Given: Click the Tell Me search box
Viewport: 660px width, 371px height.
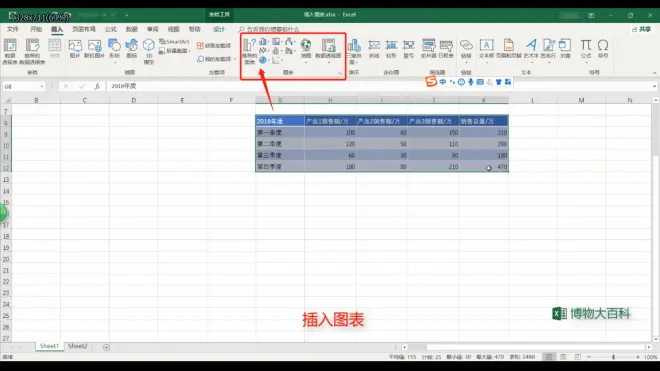Looking at the screenshot, I should (269, 29).
